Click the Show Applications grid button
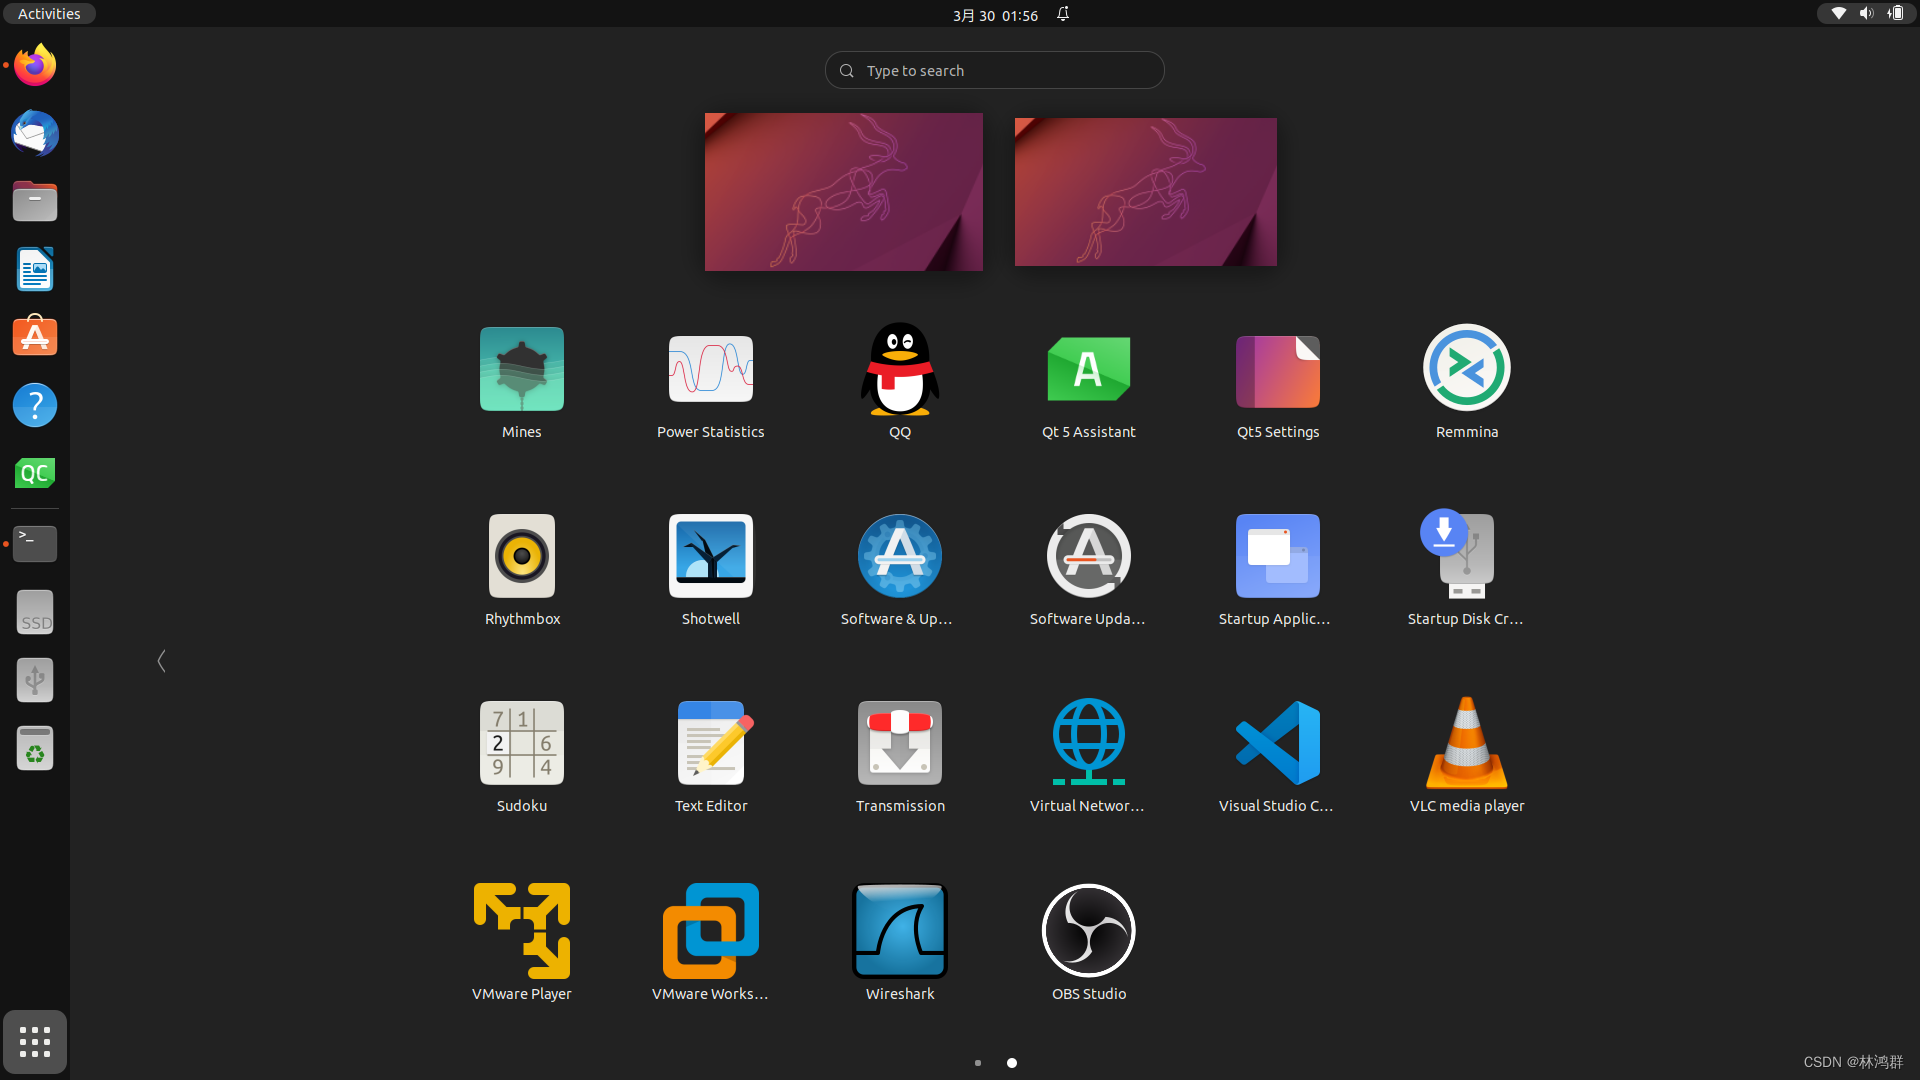 [35, 1042]
